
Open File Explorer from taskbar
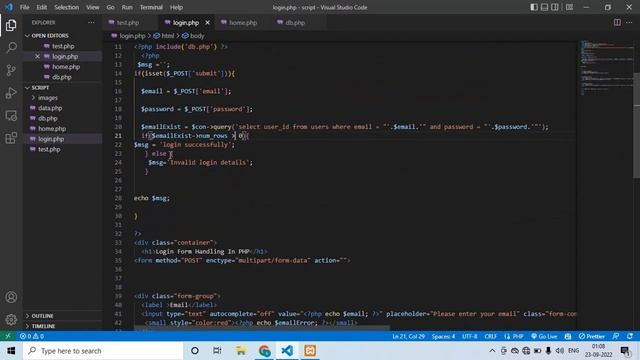point(241,351)
